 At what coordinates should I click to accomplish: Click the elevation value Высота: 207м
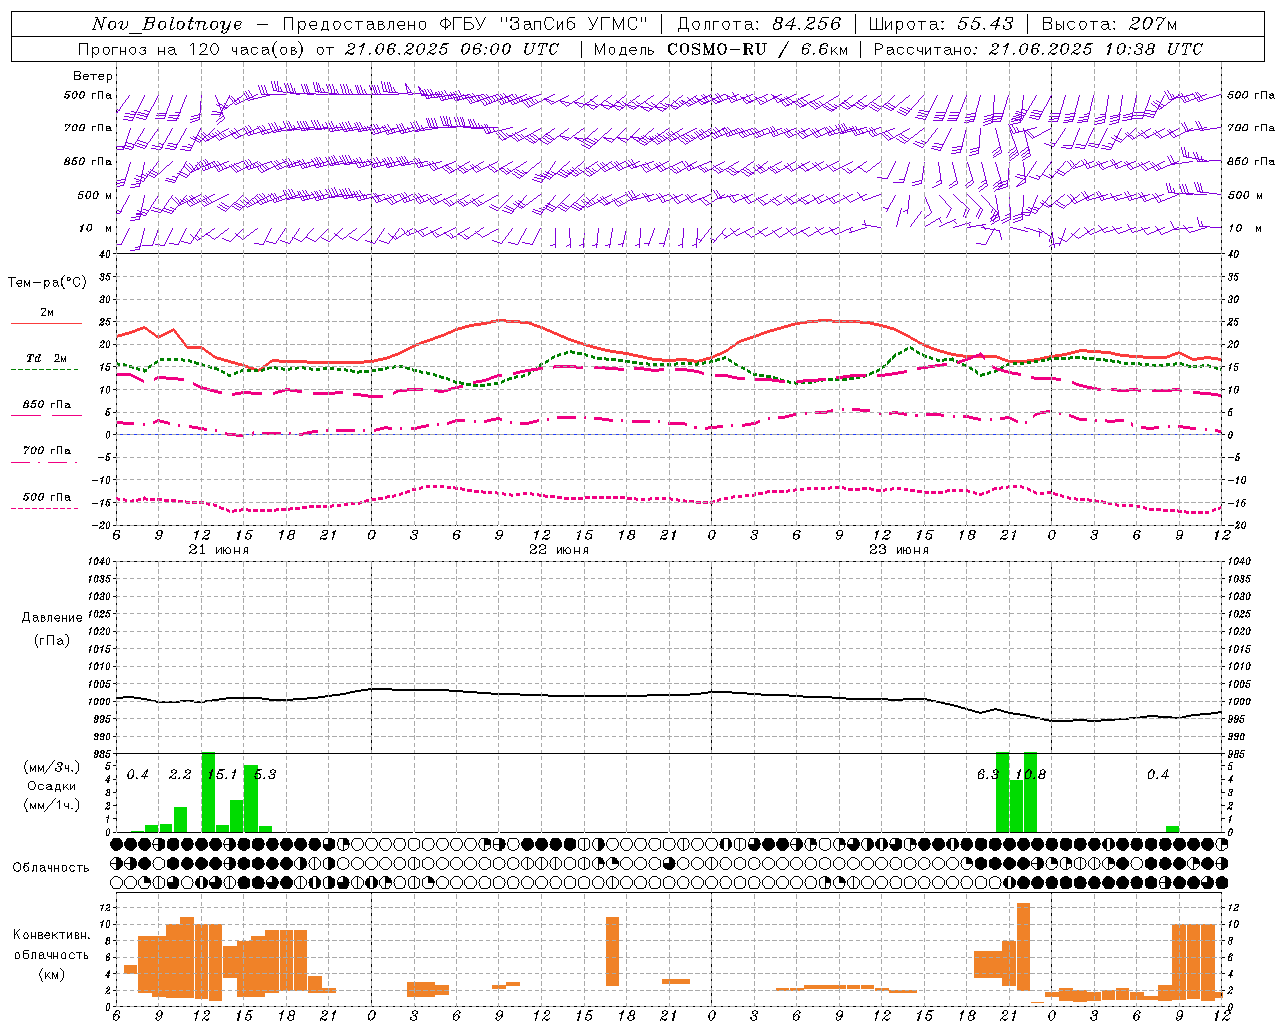(1109, 24)
